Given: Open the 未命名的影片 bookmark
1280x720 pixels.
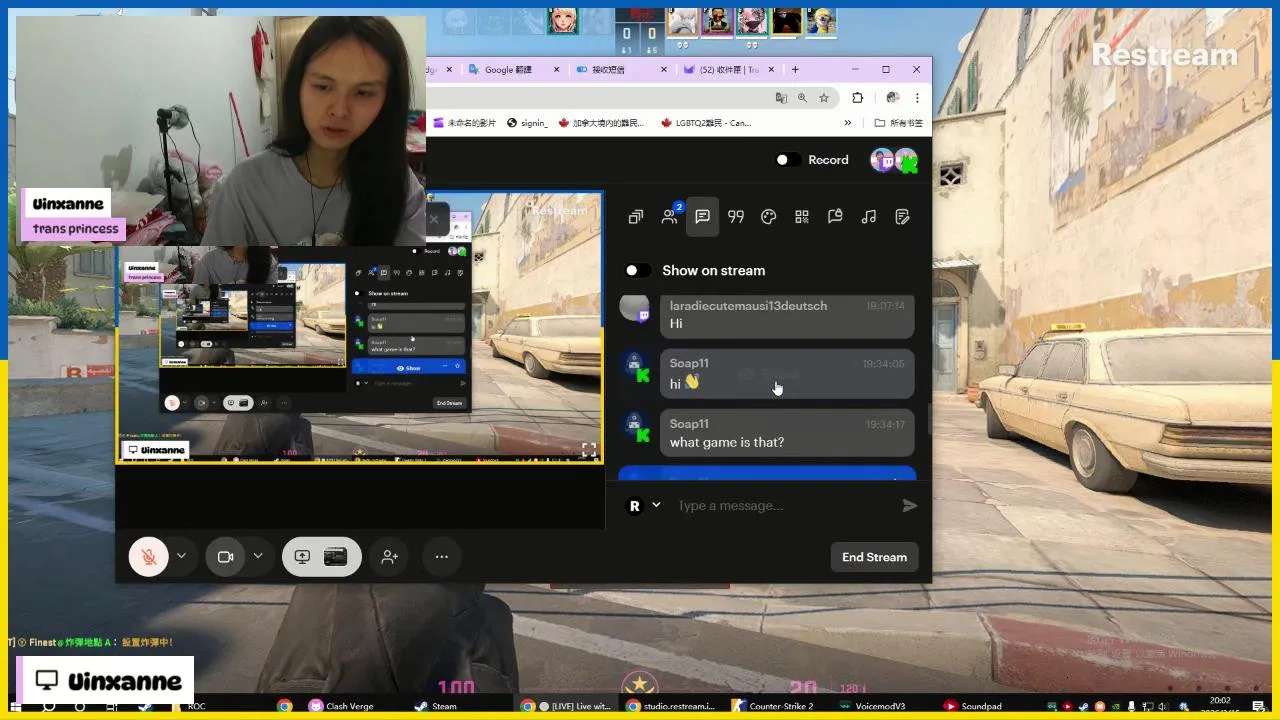Looking at the screenshot, I should pos(464,123).
